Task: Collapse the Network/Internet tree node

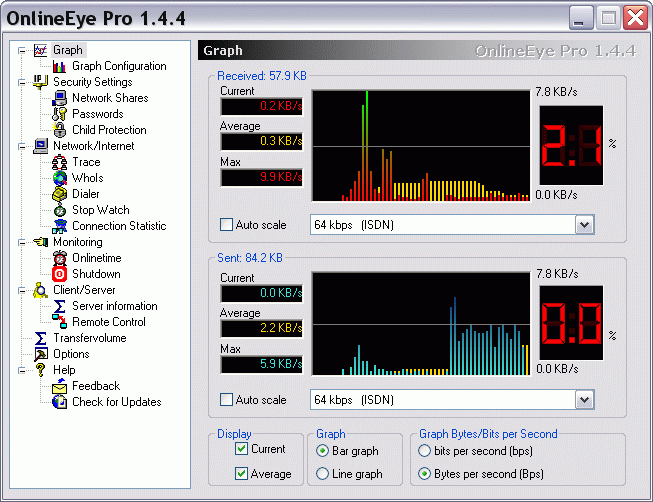Action: (22, 146)
